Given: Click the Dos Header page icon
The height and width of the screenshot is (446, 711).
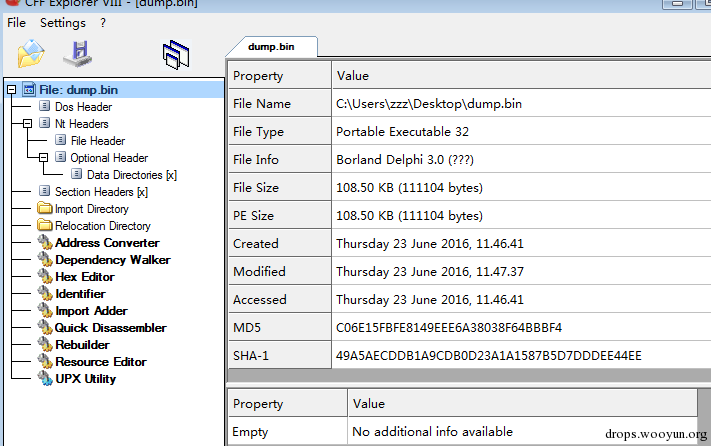Looking at the screenshot, I should point(44,106).
